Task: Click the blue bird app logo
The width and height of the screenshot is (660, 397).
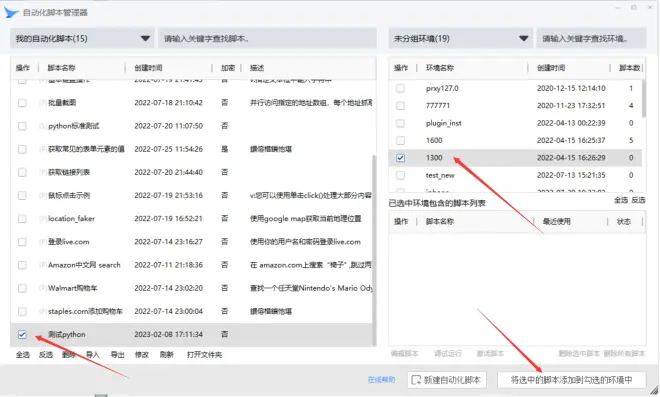Action: point(11,12)
